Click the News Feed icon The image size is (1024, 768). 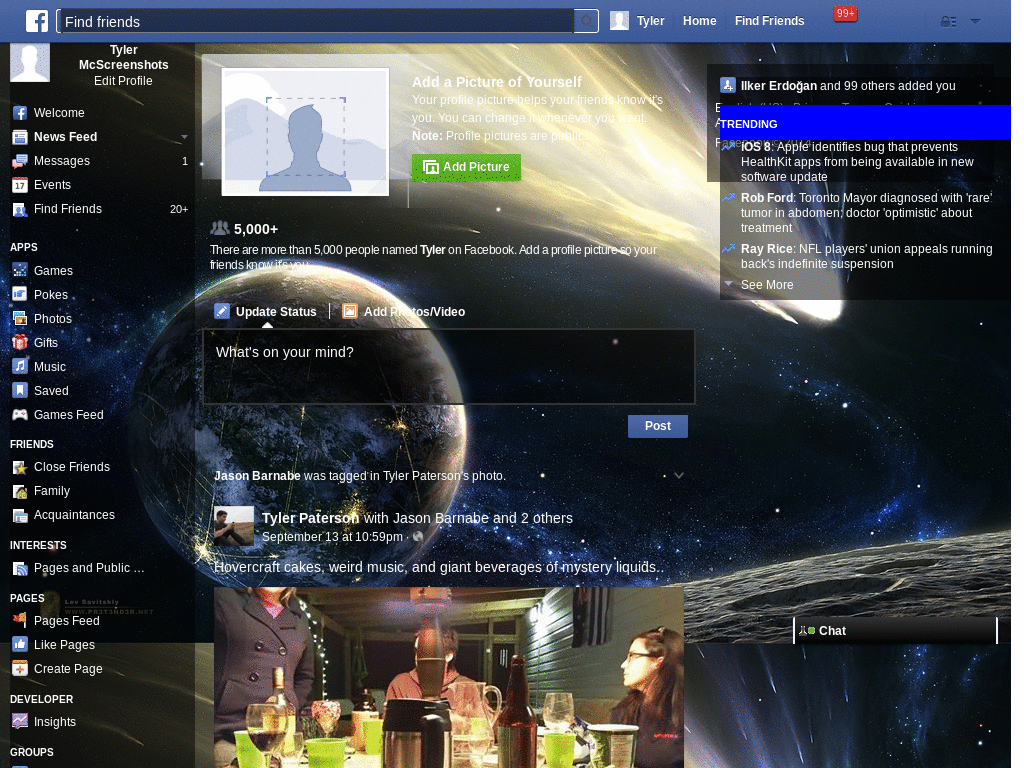20,137
